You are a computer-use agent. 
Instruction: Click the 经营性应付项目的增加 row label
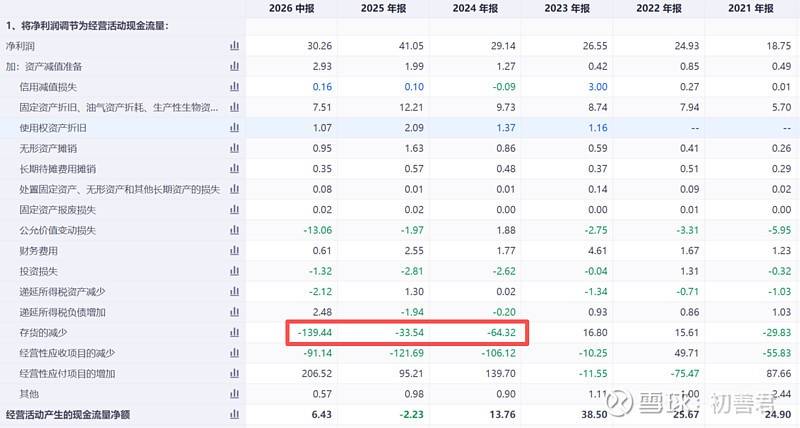pos(67,373)
